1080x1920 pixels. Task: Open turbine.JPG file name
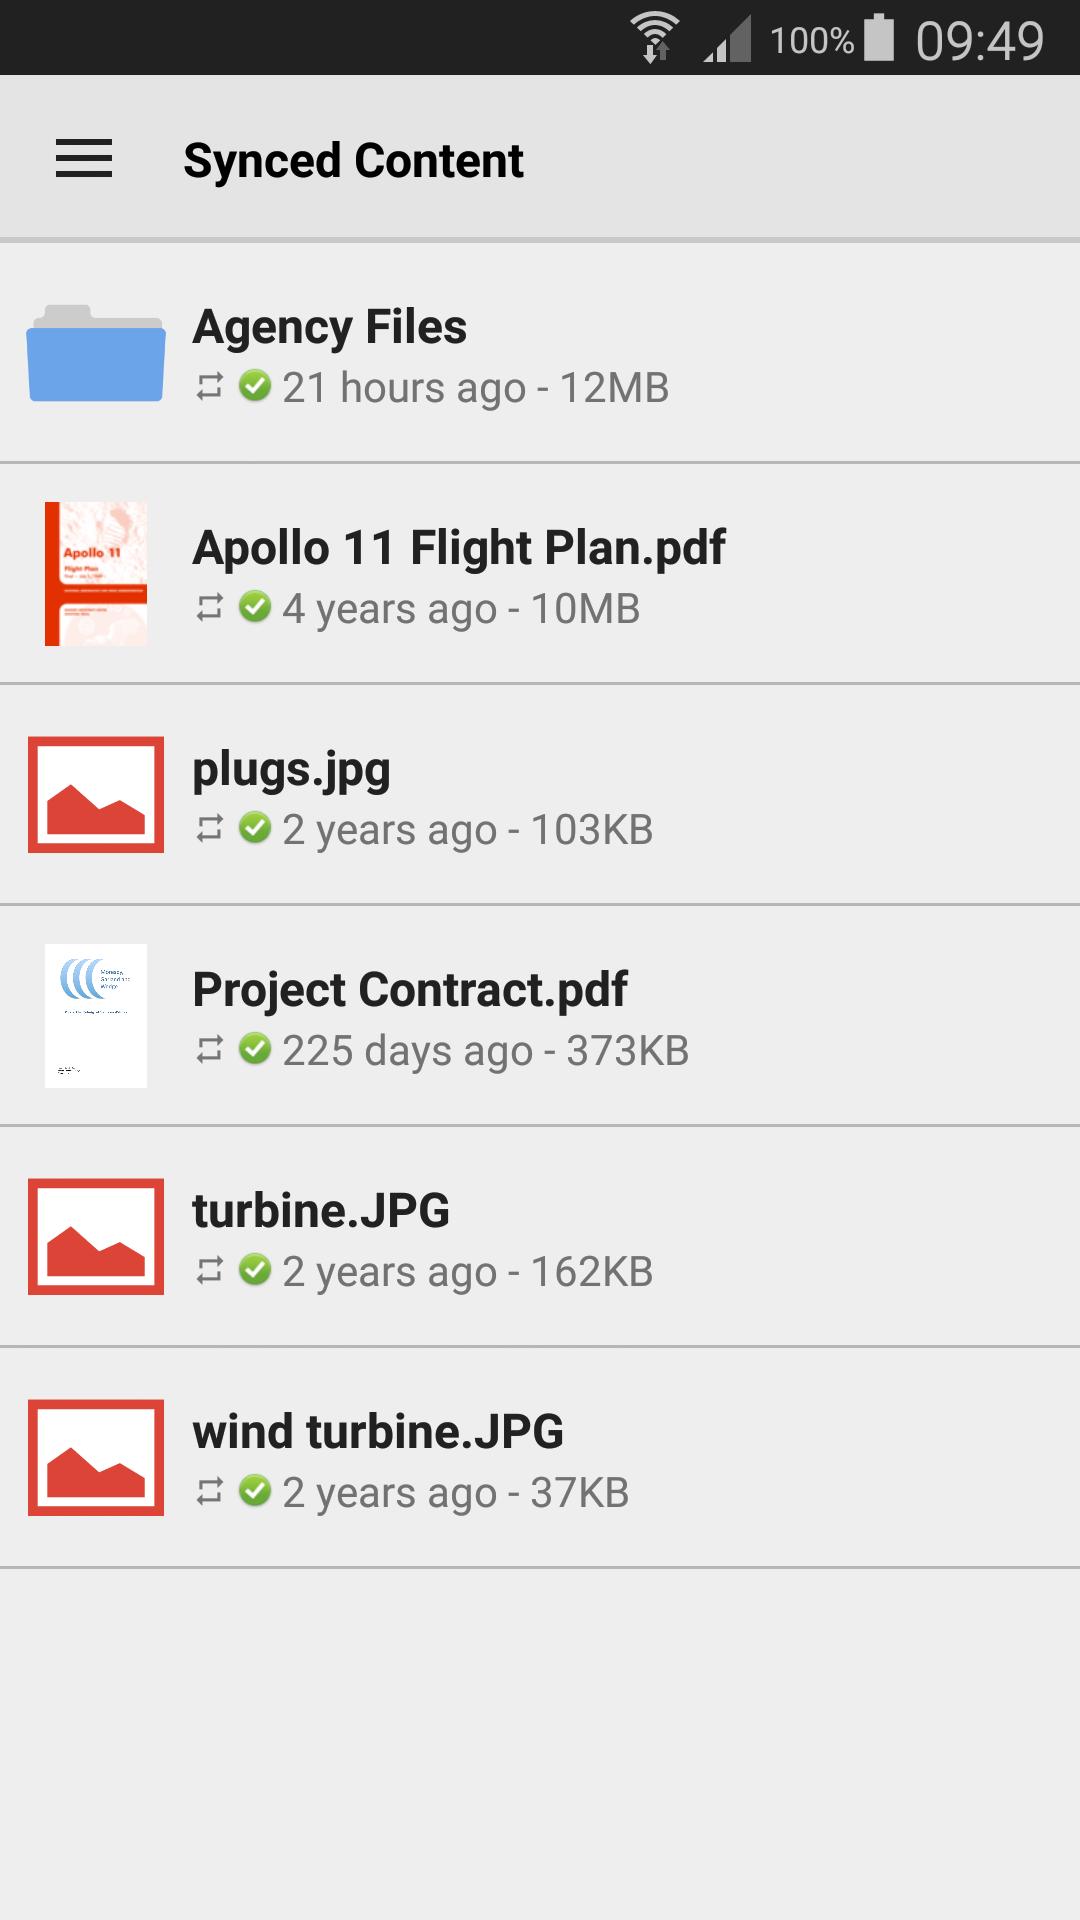click(321, 1211)
